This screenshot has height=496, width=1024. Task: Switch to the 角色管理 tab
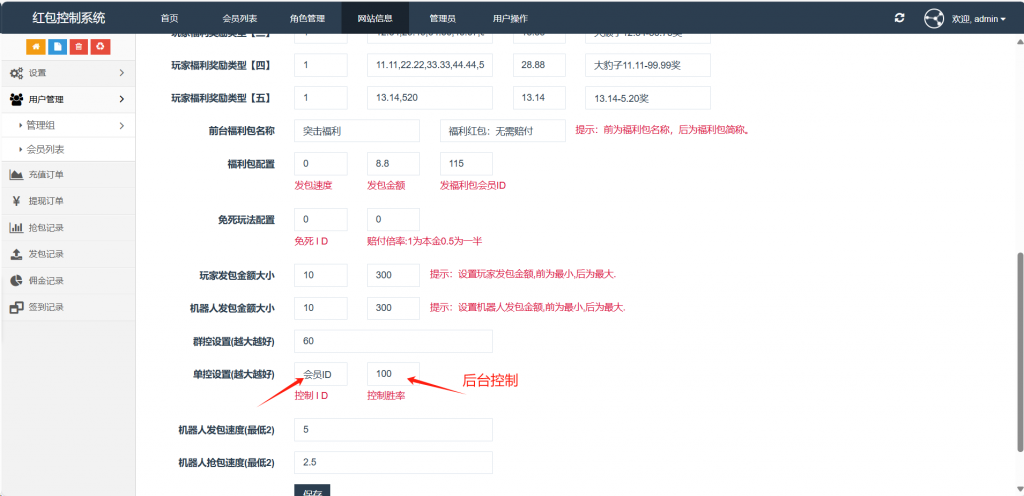(307, 18)
